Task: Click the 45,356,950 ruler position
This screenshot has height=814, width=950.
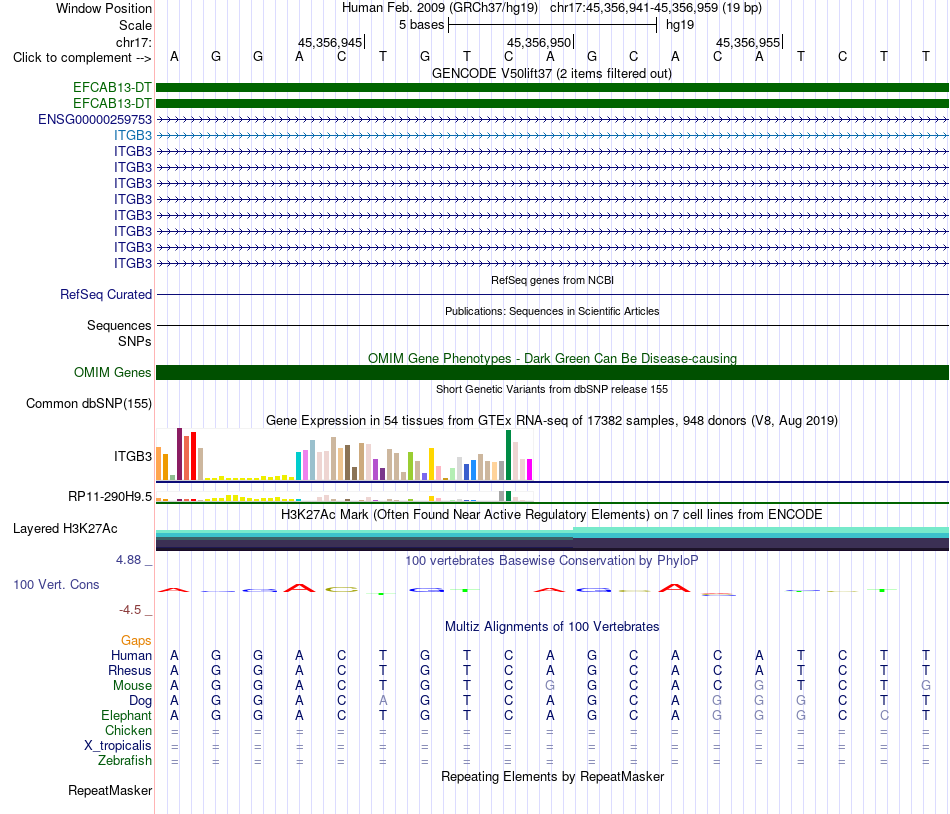Action: 539,42
